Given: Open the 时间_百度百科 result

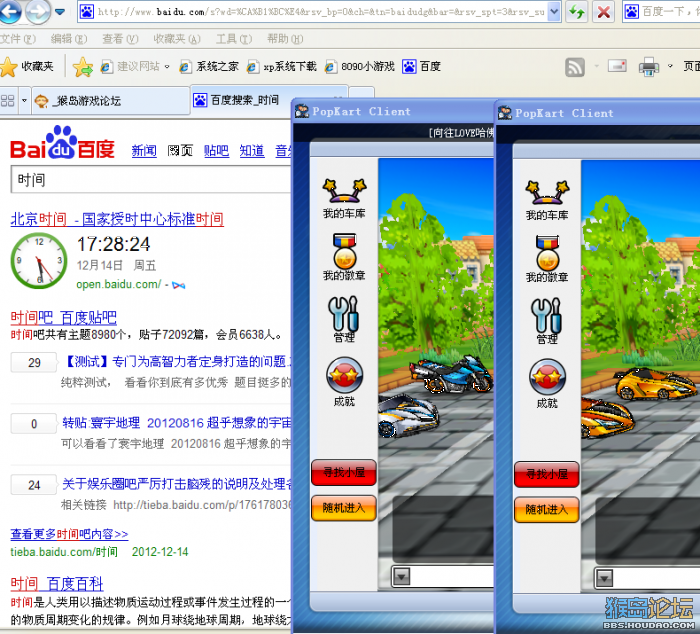Looking at the screenshot, I should pyautogui.click(x=57, y=584).
